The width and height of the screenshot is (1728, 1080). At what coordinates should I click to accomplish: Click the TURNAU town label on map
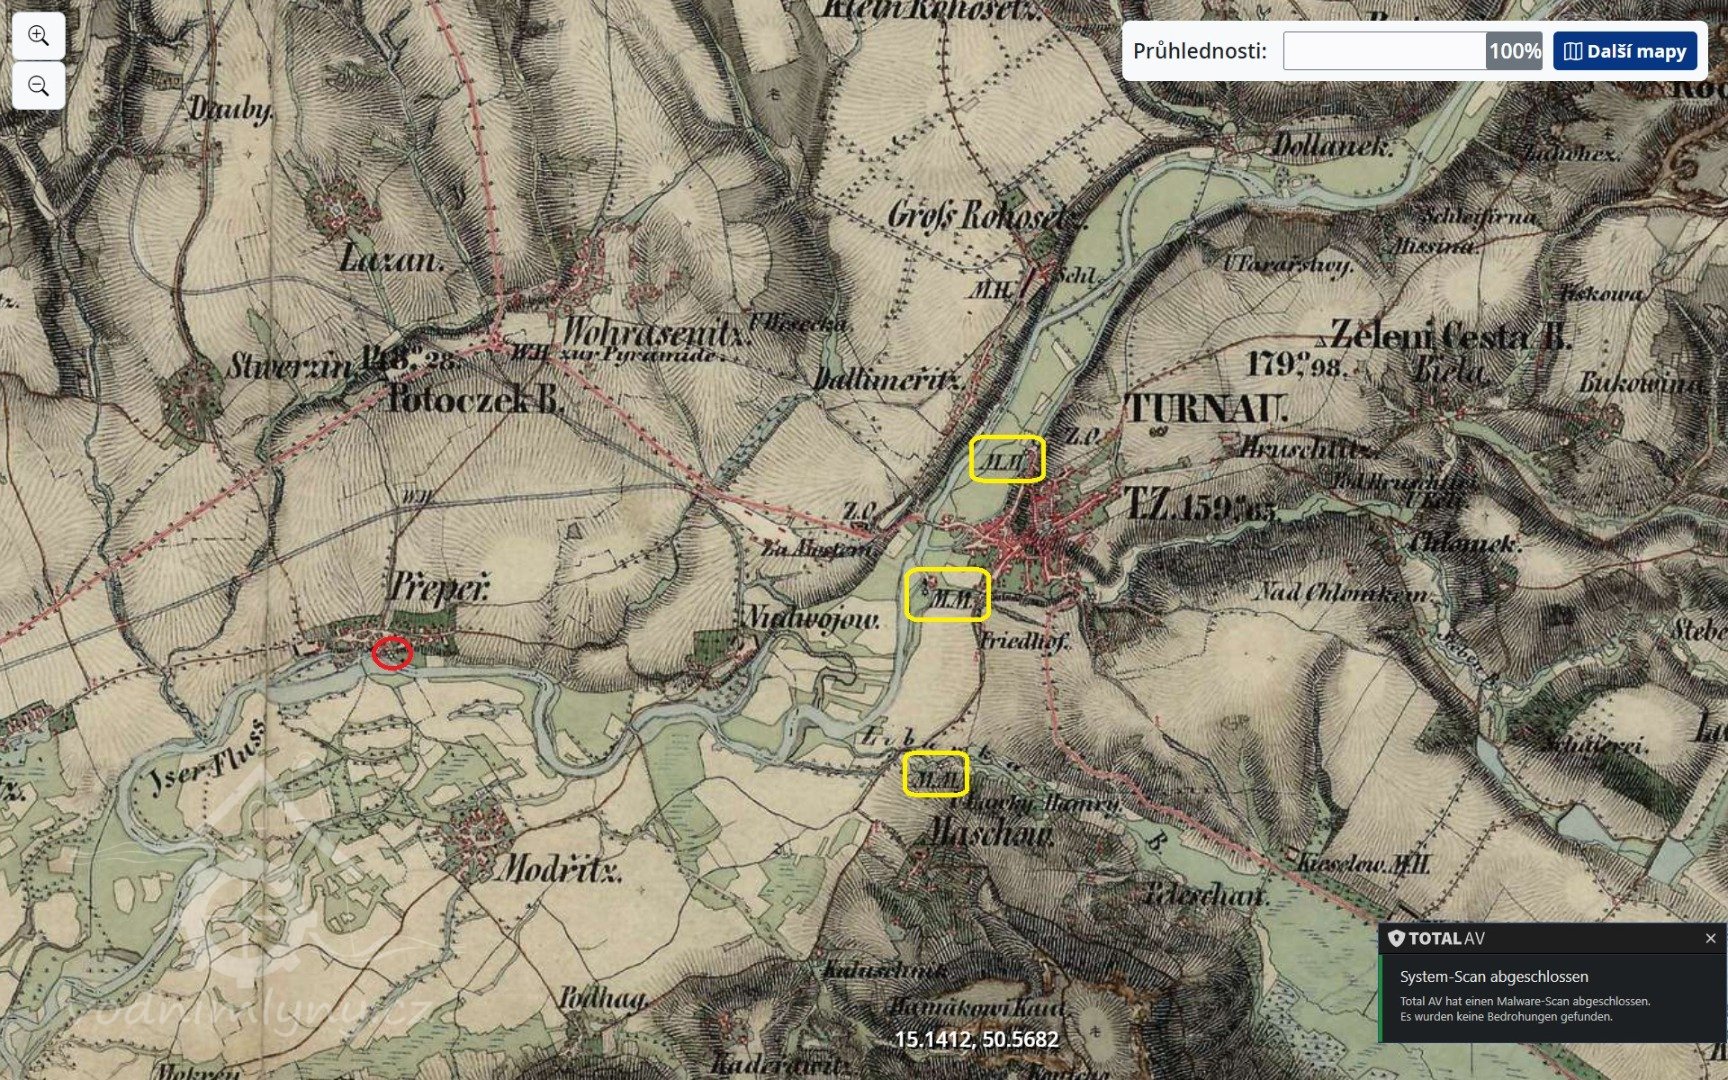point(1207,410)
